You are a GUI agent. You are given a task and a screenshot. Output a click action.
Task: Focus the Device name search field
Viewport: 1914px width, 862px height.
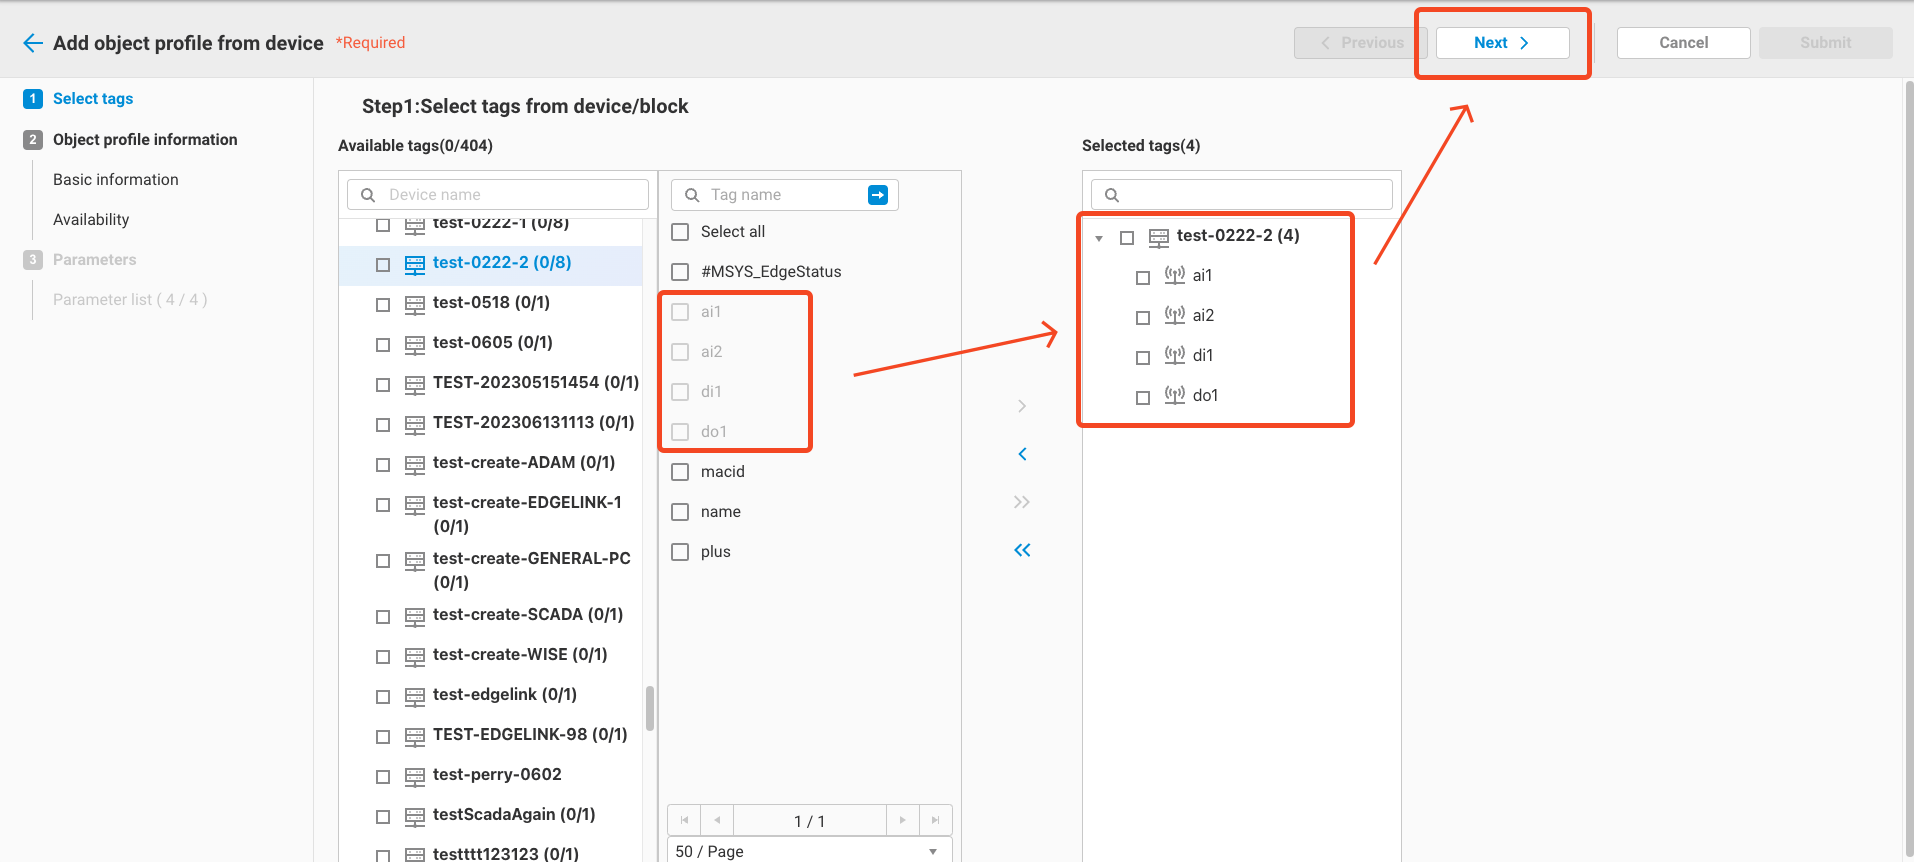510,195
